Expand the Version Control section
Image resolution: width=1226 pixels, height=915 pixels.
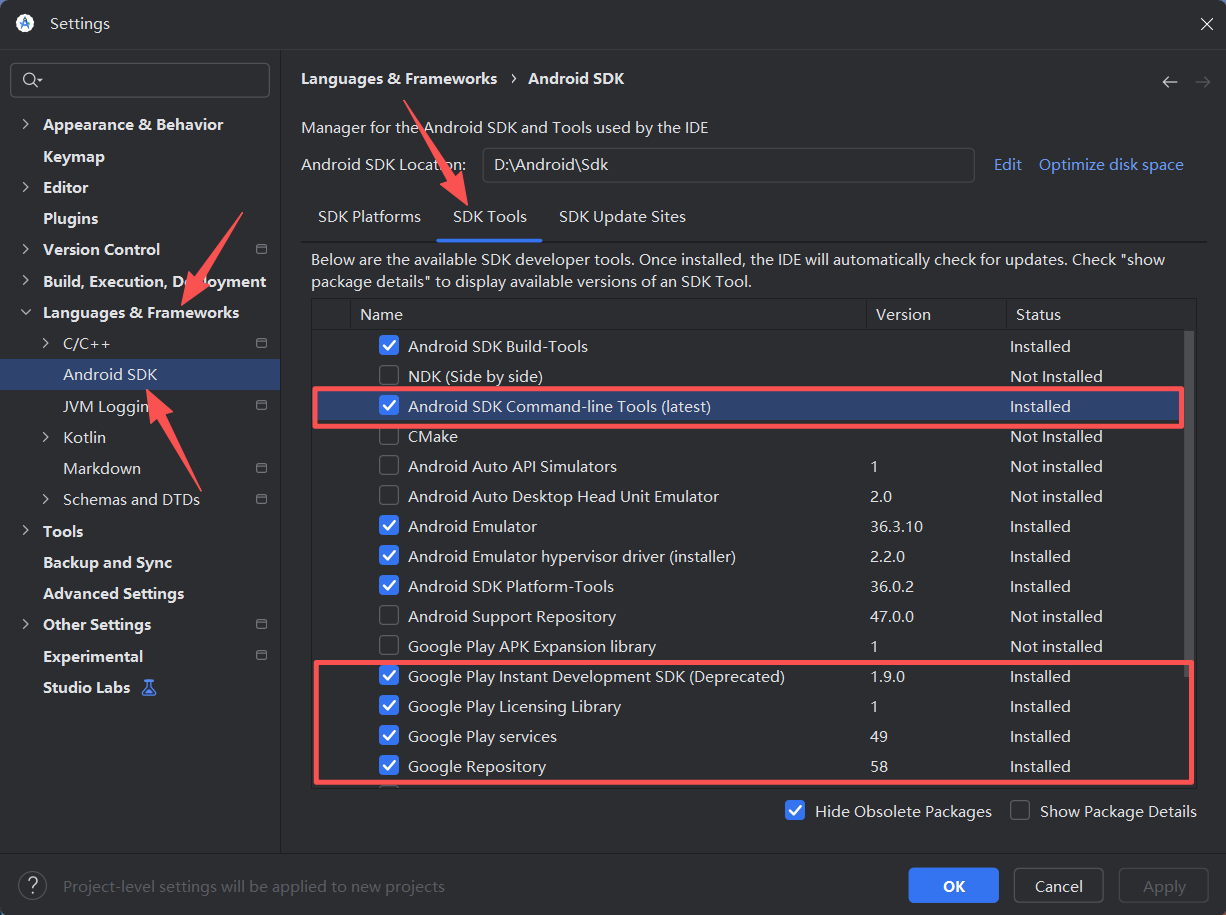click(x=25, y=250)
